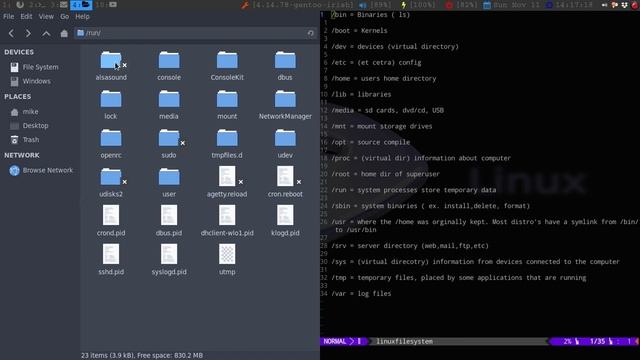640x360 pixels.
Task: Reload the folder using refresh icon
Action: (311, 33)
